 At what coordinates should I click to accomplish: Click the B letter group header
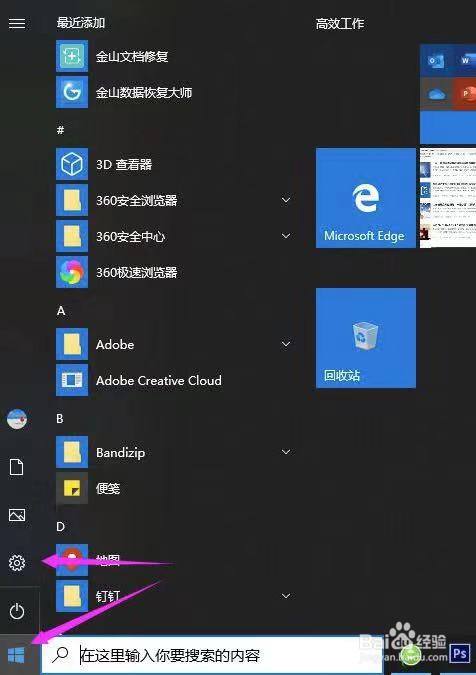click(60, 419)
